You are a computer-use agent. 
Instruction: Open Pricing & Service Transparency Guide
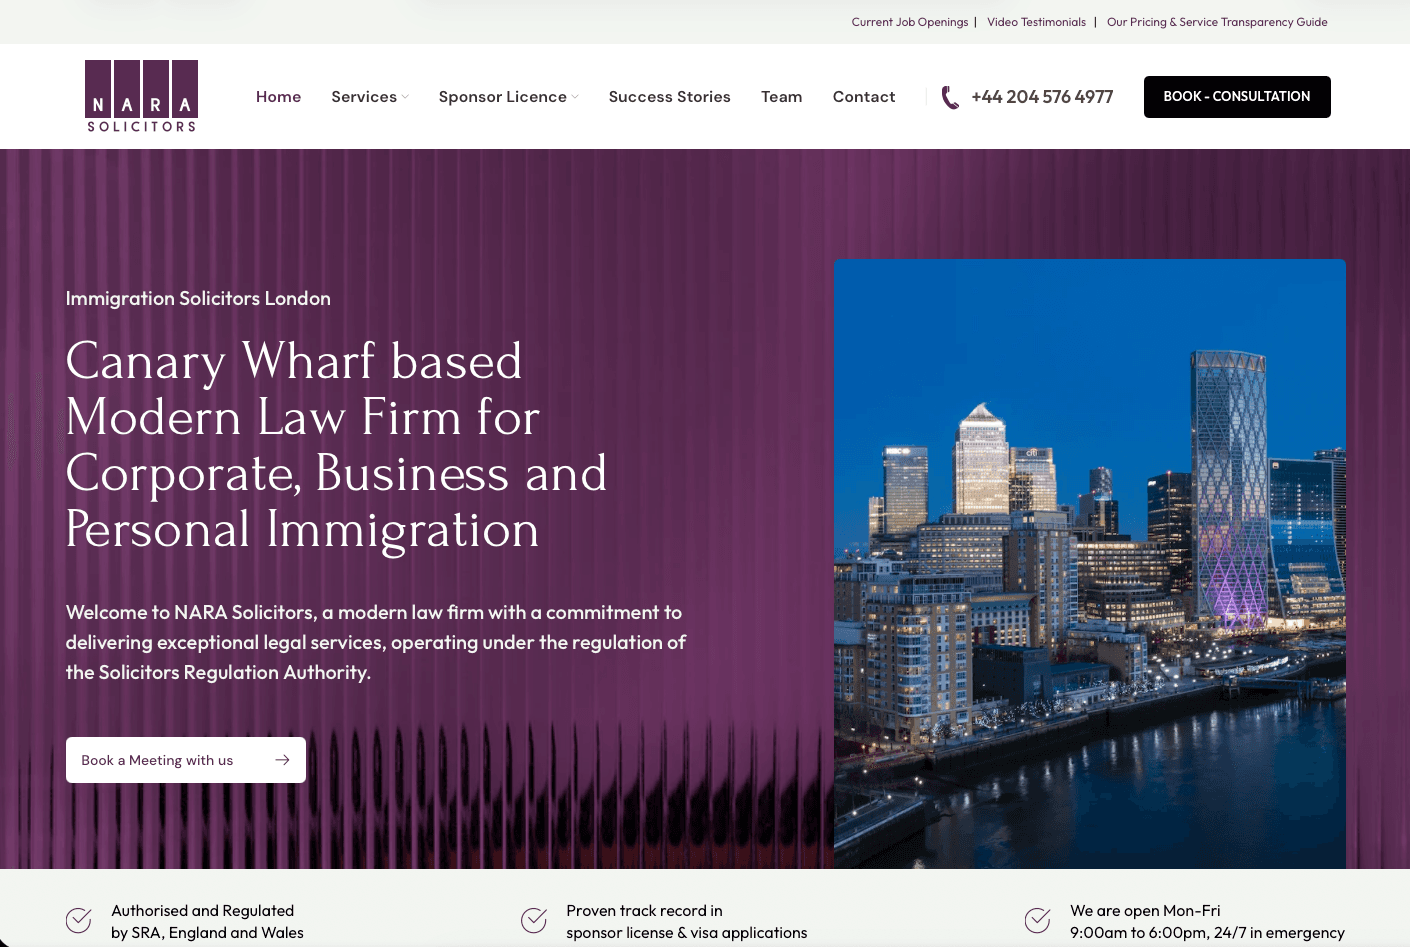(x=1217, y=22)
